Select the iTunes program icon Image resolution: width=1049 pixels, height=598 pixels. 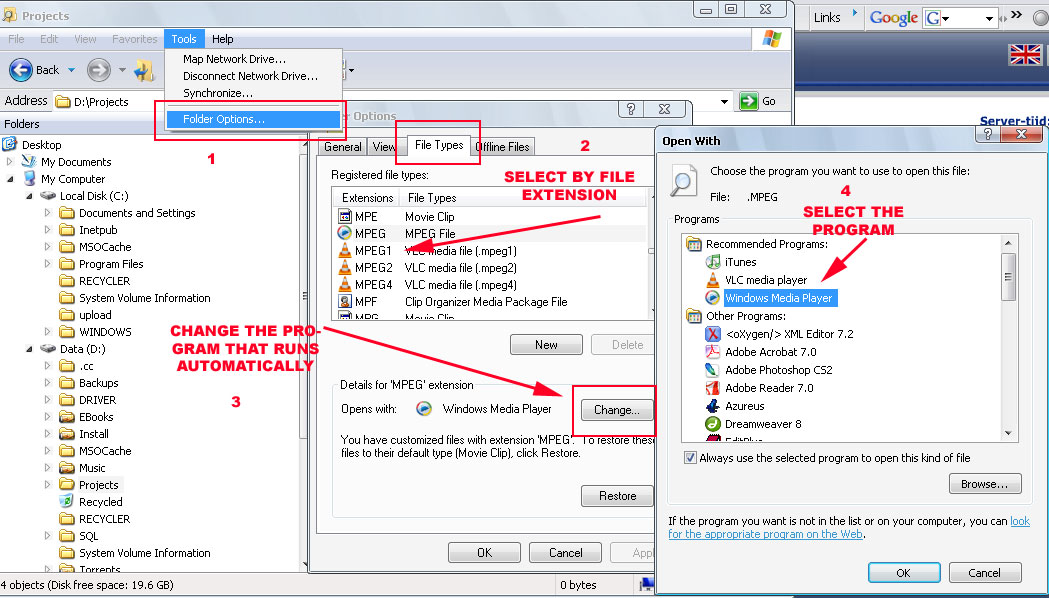713,262
